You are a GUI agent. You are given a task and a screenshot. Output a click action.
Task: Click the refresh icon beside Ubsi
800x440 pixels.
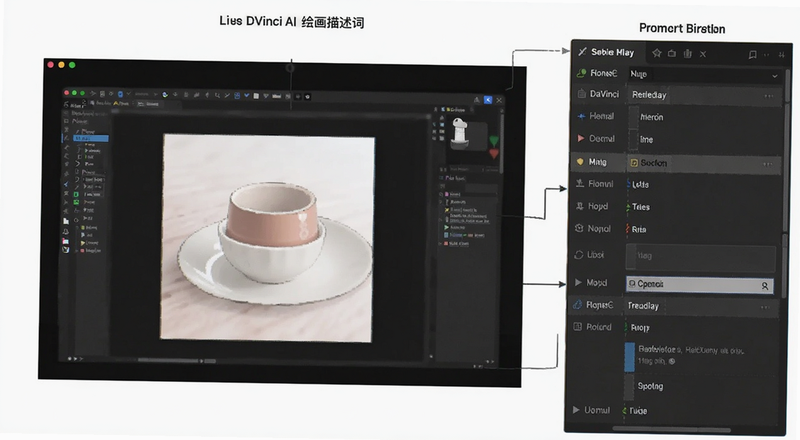coord(579,254)
